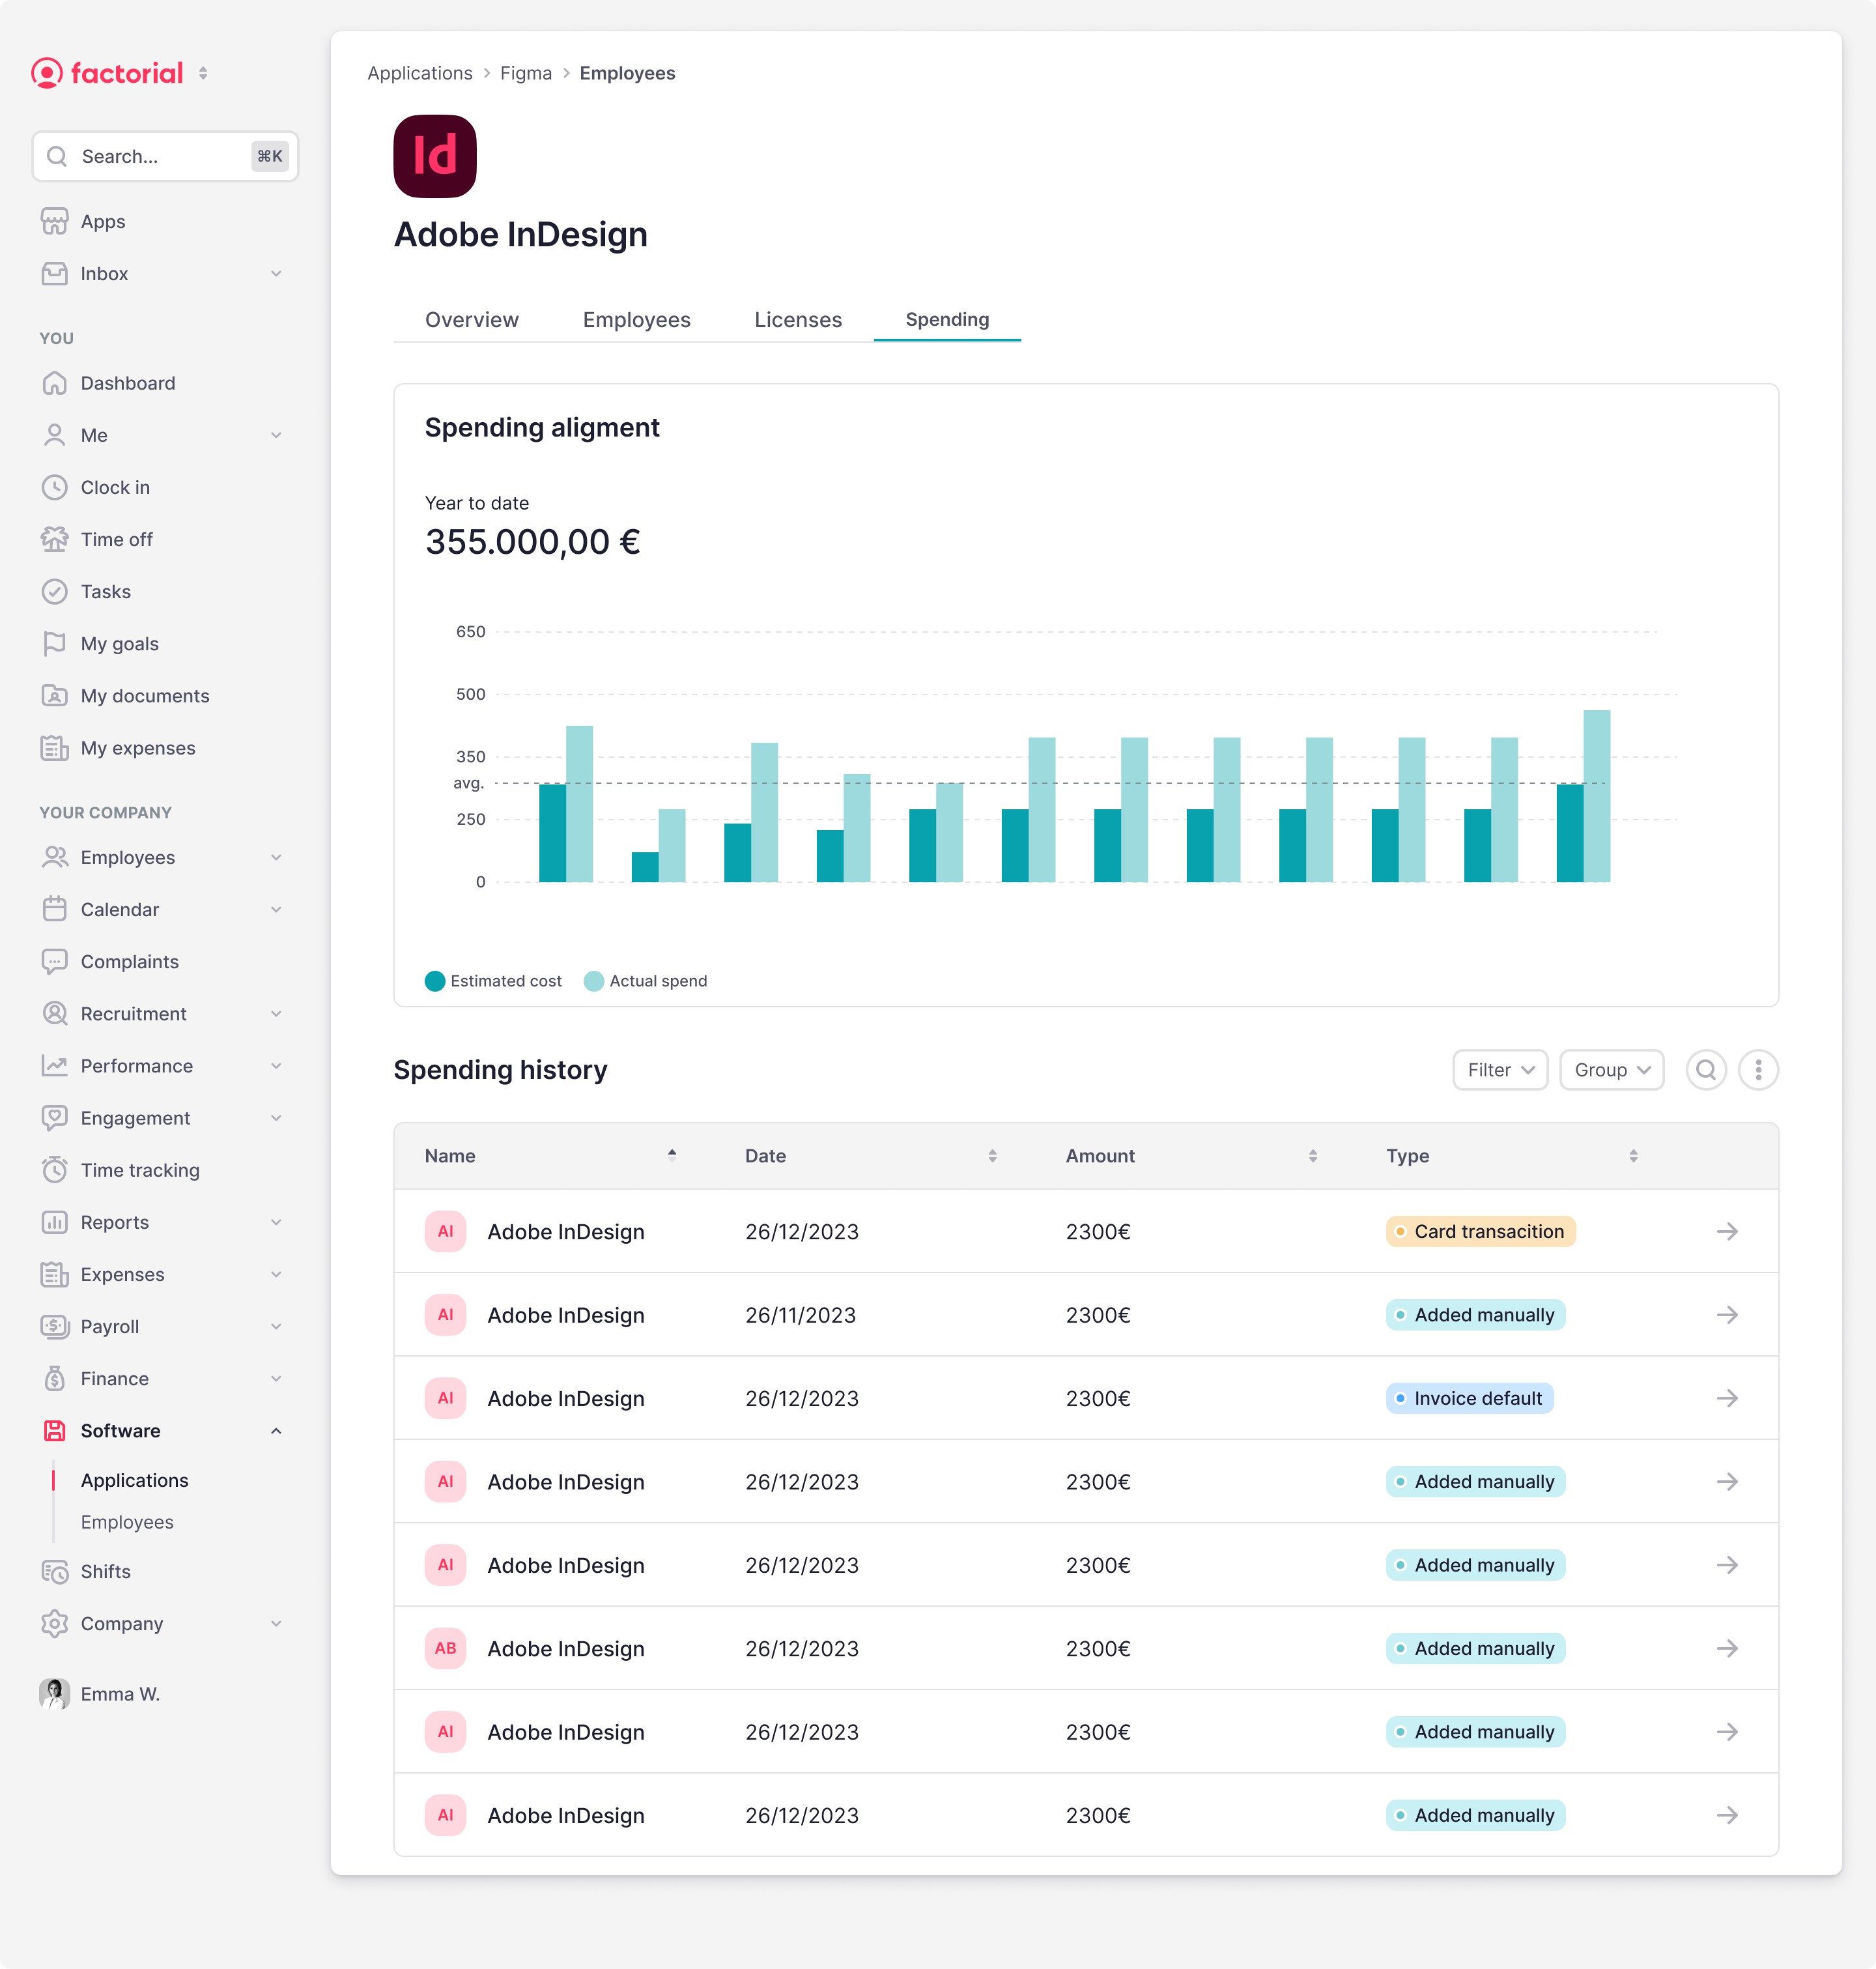This screenshot has height=1969, width=1876.
Task: Click arrow on the Invoice default row
Action: pos(1727,1398)
